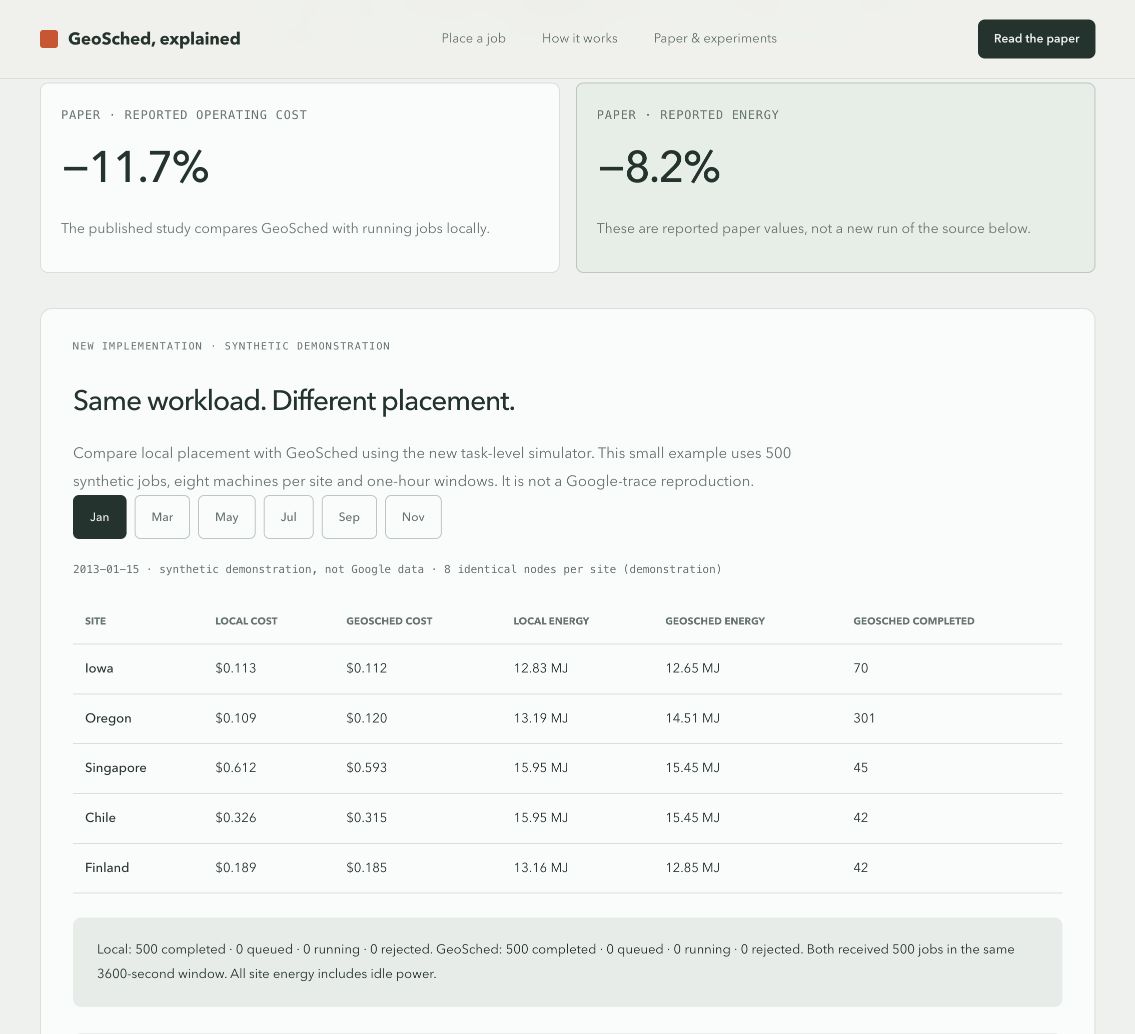Click the Local: 500 completed summary note
The width and height of the screenshot is (1135, 1034).
point(568,962)
